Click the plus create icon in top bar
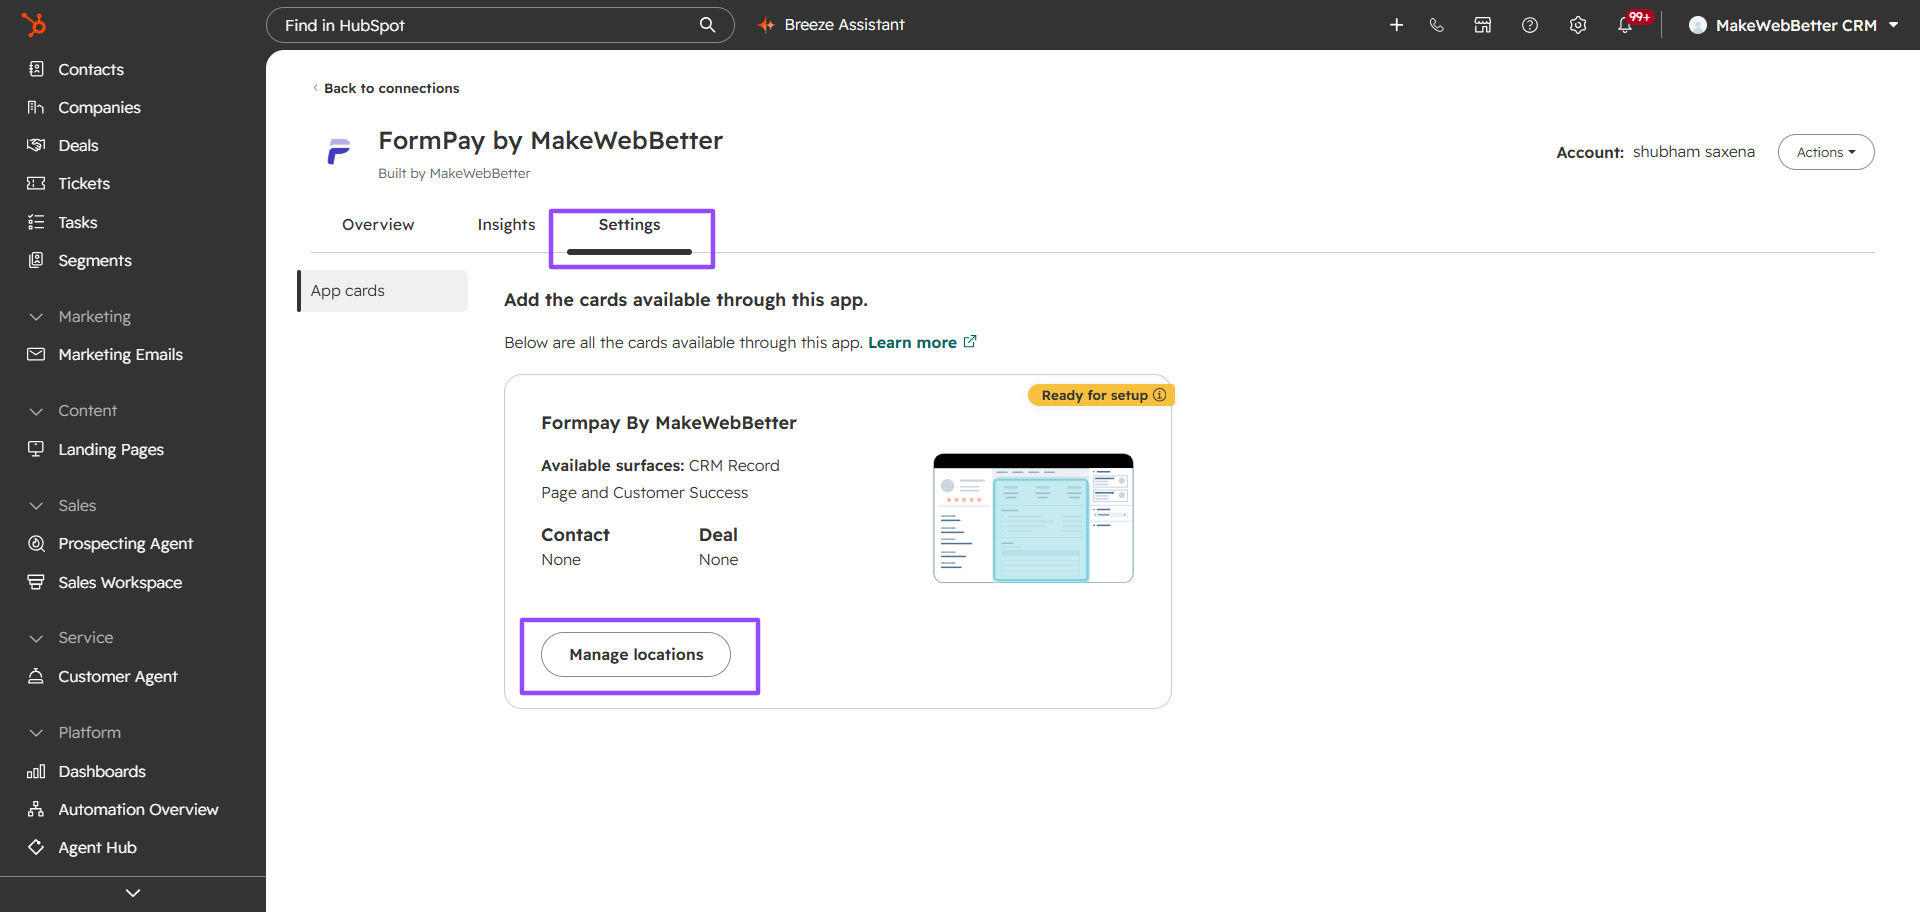 (x=1397, y=25)
